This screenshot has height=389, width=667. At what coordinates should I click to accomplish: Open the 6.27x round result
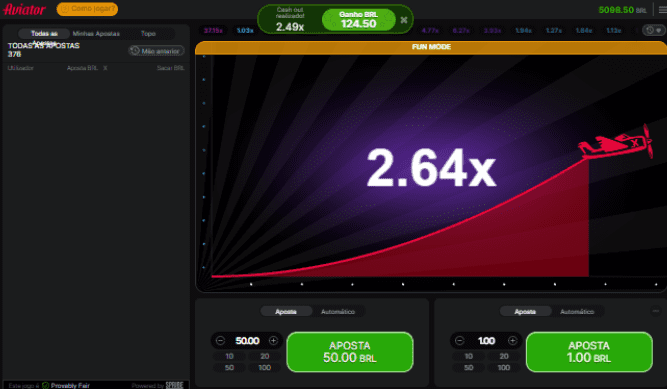coord(461,31)
